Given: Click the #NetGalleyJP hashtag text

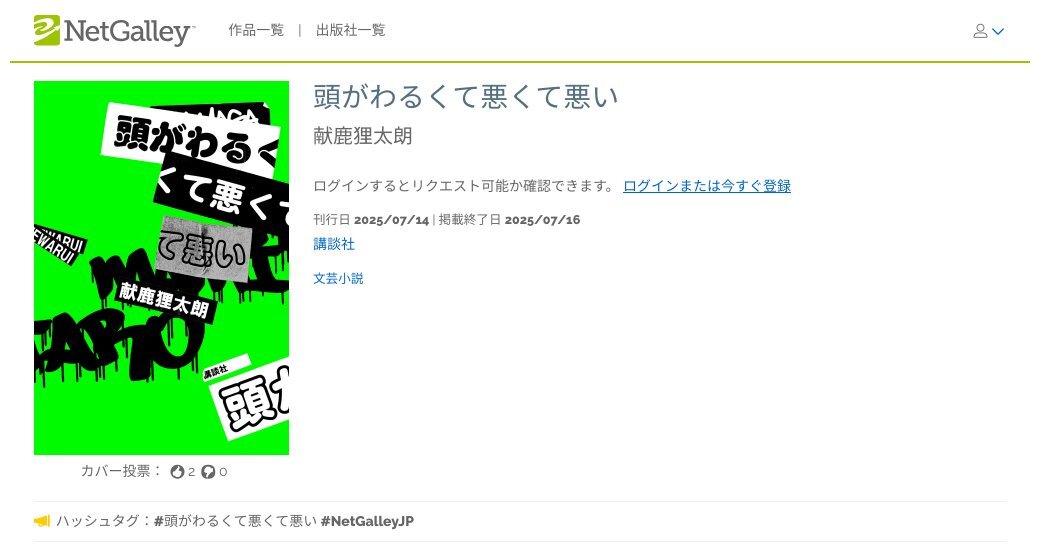Looking at the screenshot, I should [367, 521].
